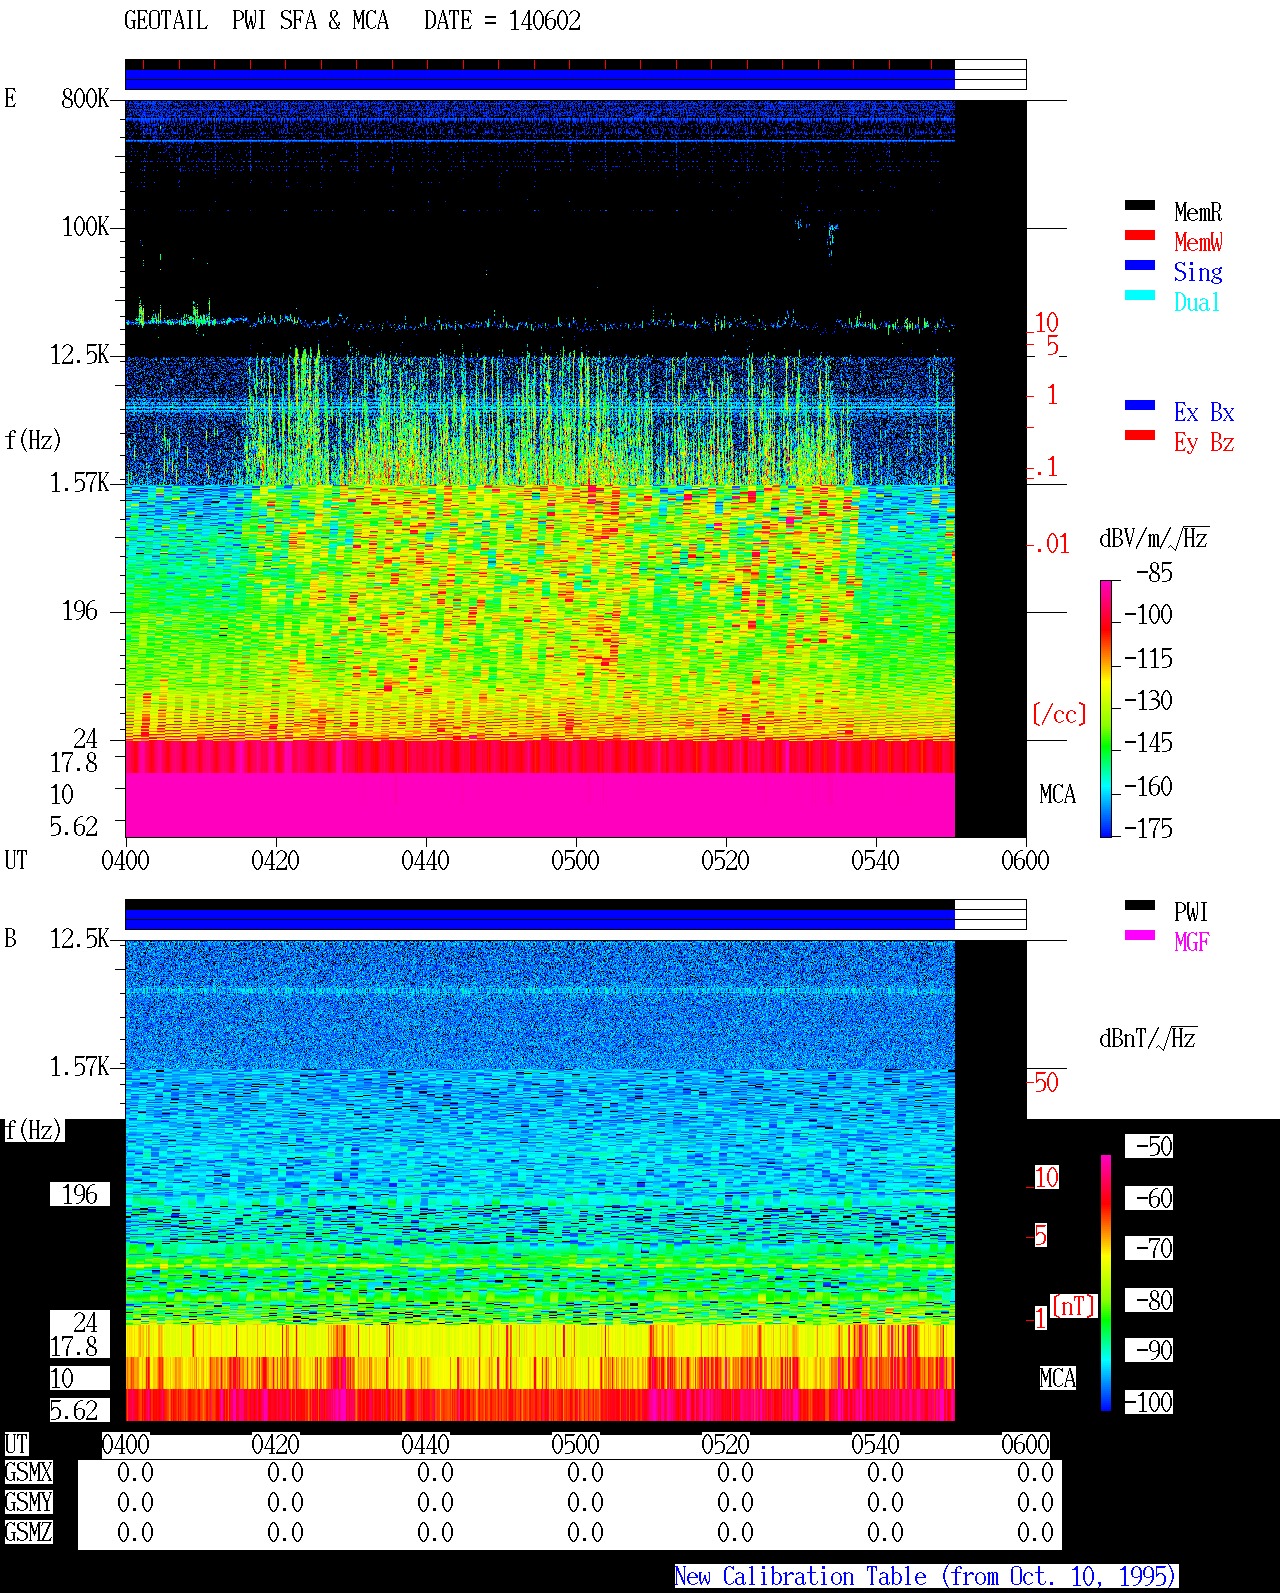Click the B panel letter label
Viewport: 1280px width, 1593px height.
pyautogui.click(x=10, y=938)
